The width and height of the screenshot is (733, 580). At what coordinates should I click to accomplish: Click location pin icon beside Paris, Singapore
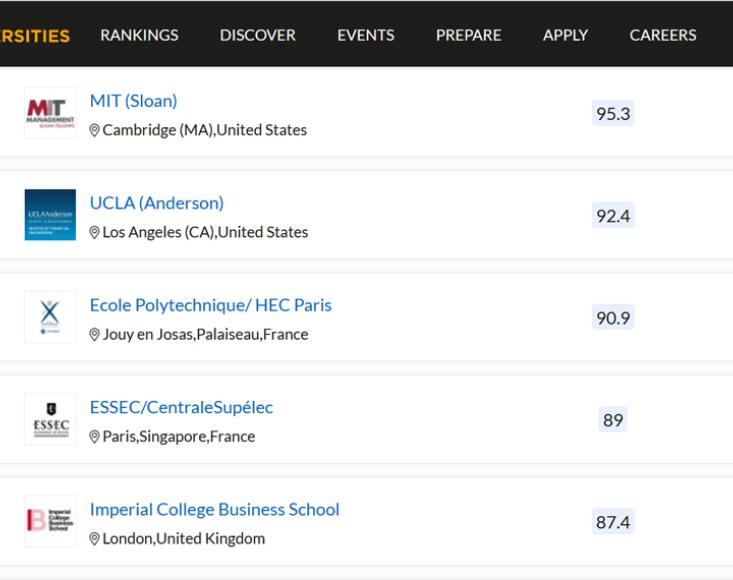(x=94, y=437)
